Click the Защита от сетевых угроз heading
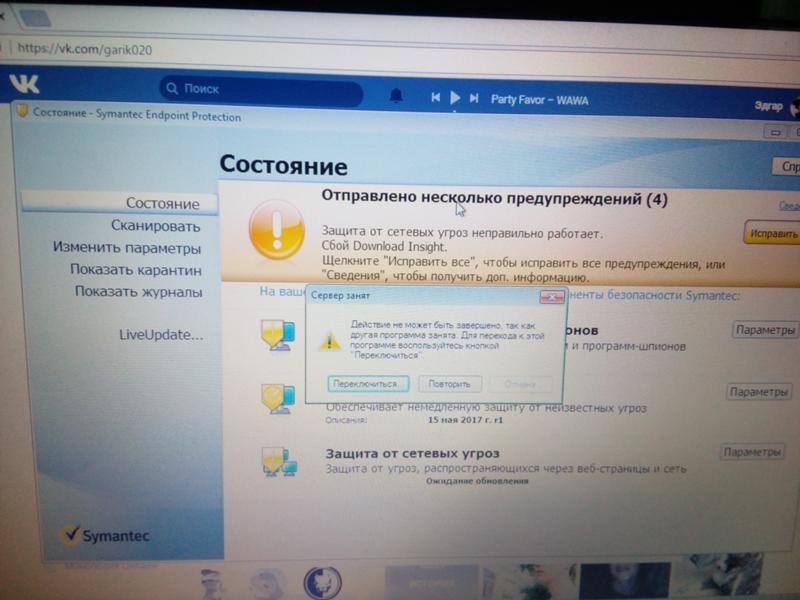Viewport: 800px width, 600px height. coord(412,454)
